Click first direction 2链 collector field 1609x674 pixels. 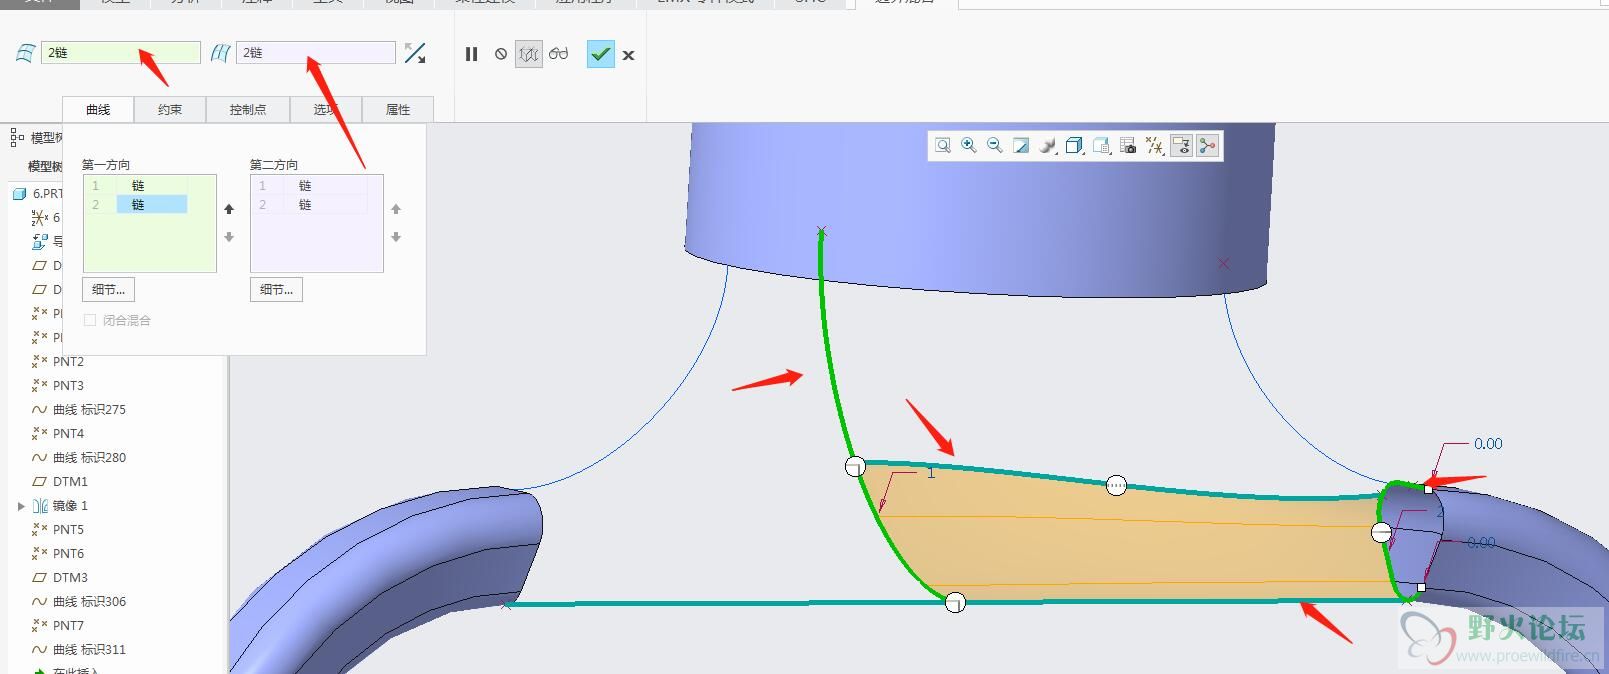(120, 53)
